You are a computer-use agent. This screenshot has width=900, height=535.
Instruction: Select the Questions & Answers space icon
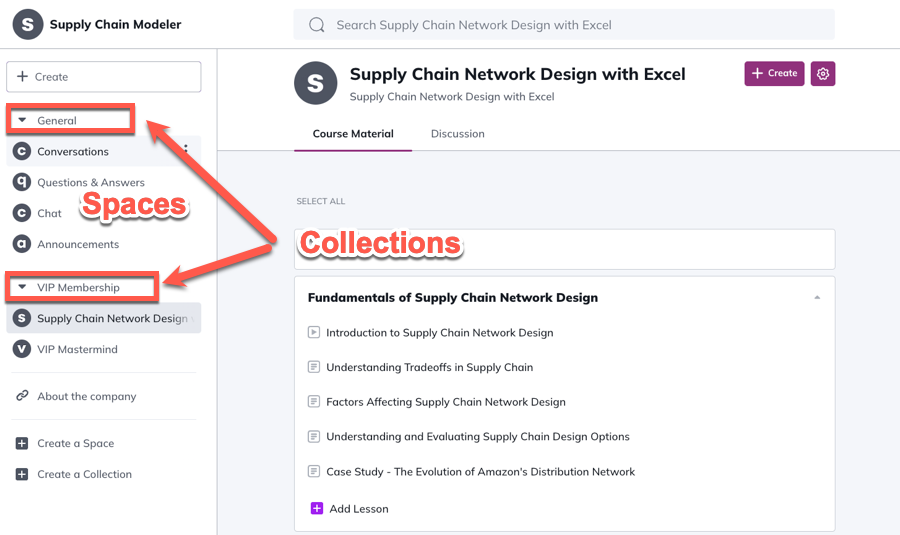22,182
